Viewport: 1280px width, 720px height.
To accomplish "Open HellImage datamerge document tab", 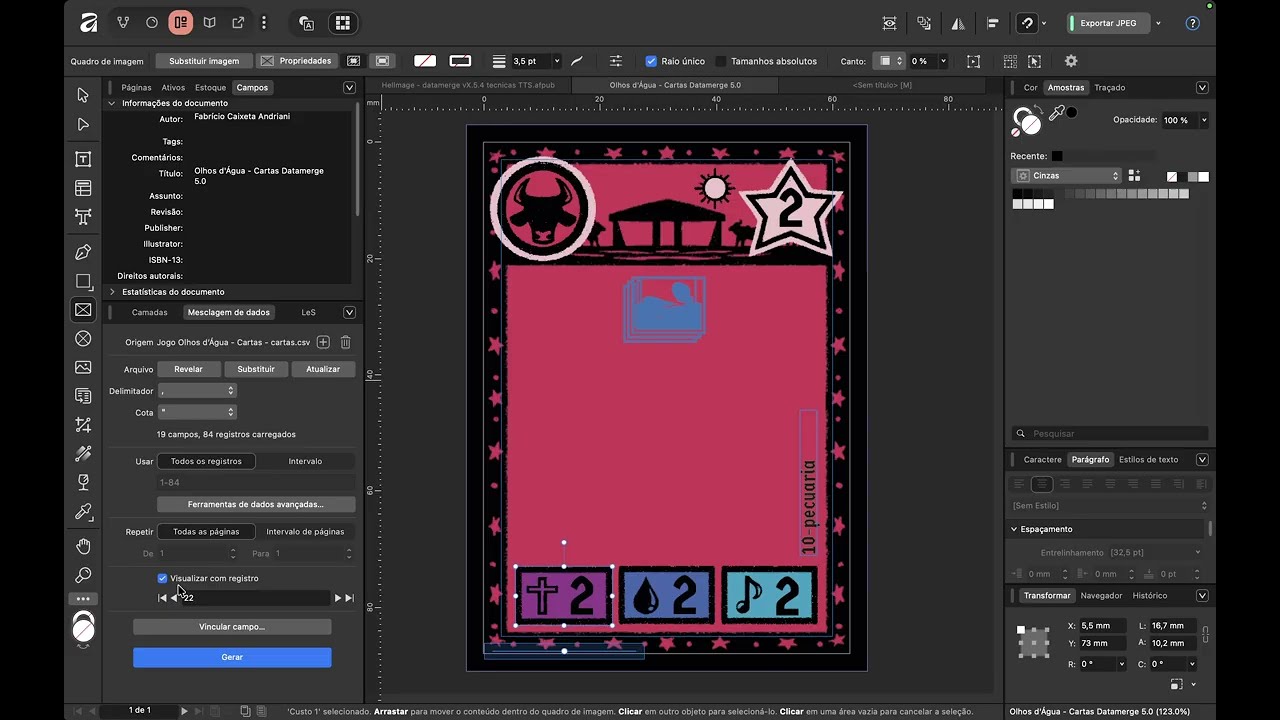I will [x=468, y=85].
